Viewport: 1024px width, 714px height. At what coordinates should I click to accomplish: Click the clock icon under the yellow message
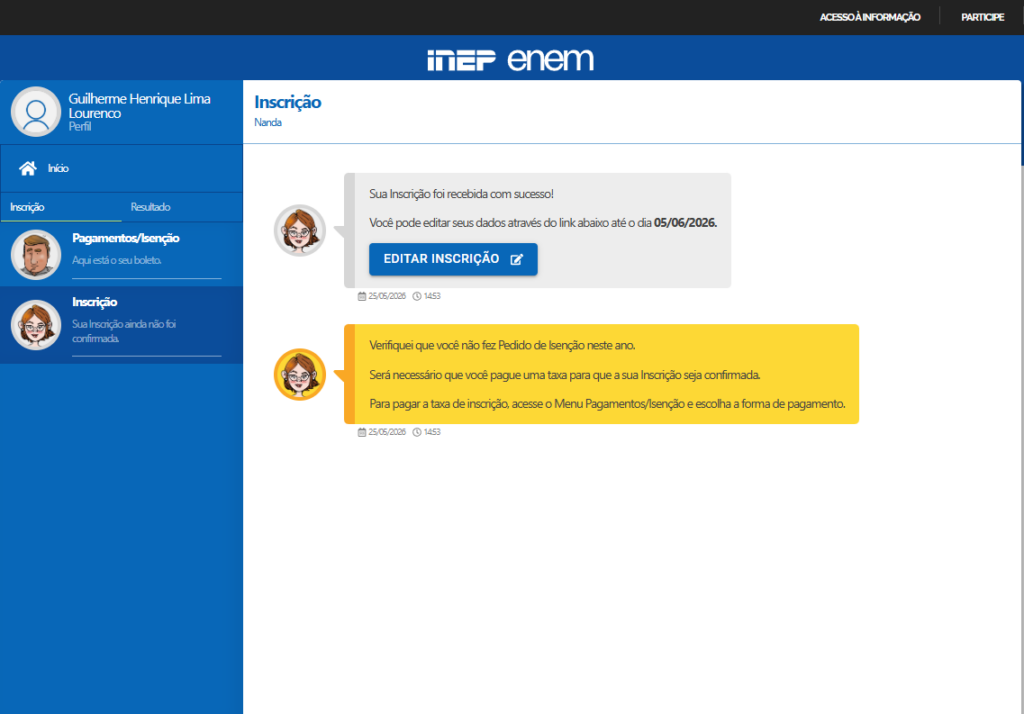pos(417,432)
